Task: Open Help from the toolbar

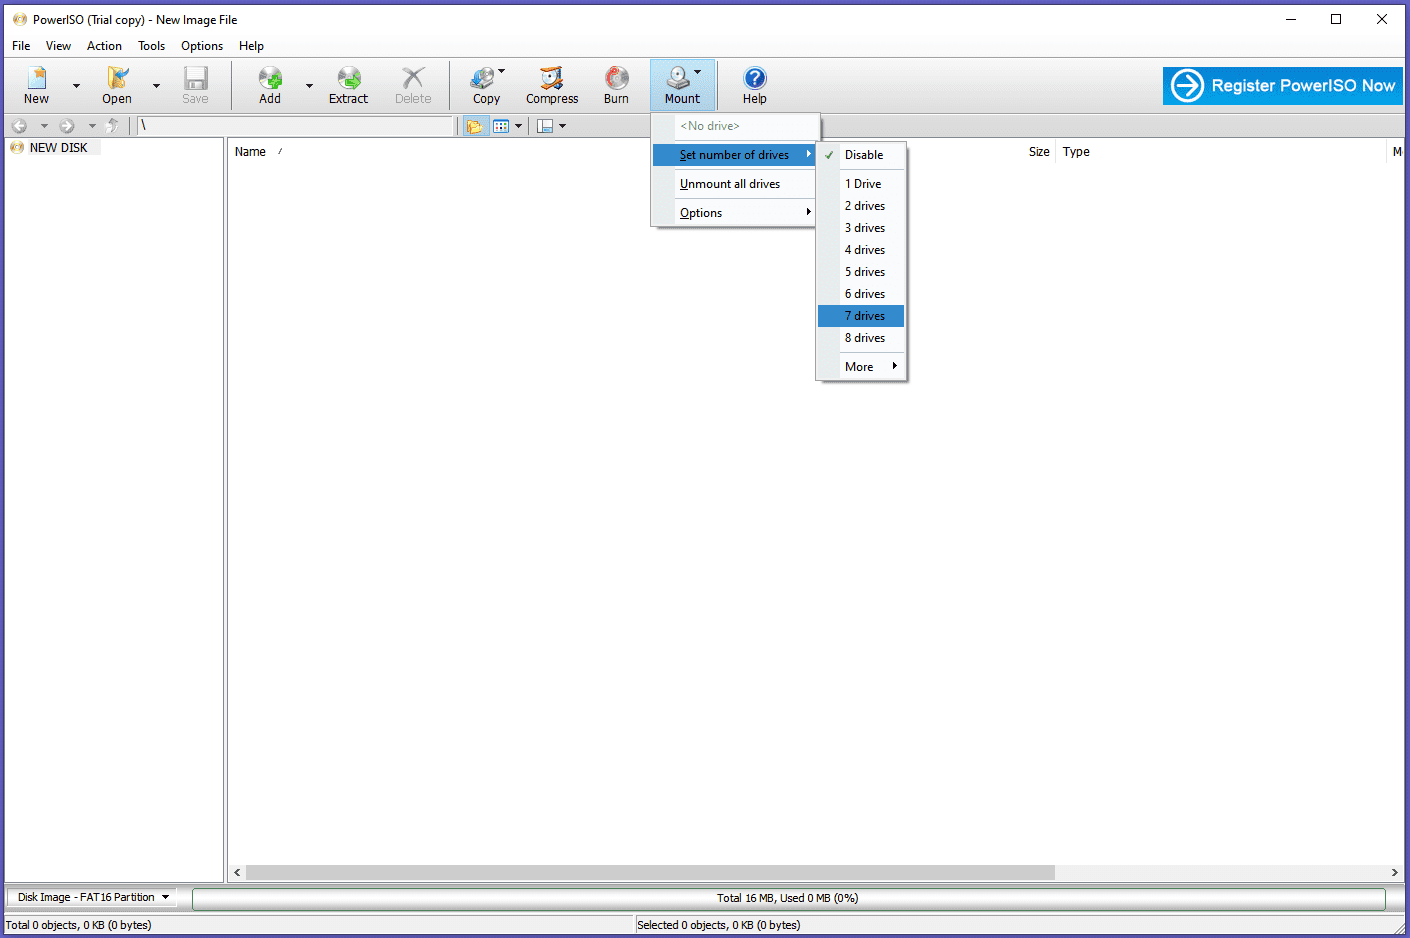Action: 755,85
